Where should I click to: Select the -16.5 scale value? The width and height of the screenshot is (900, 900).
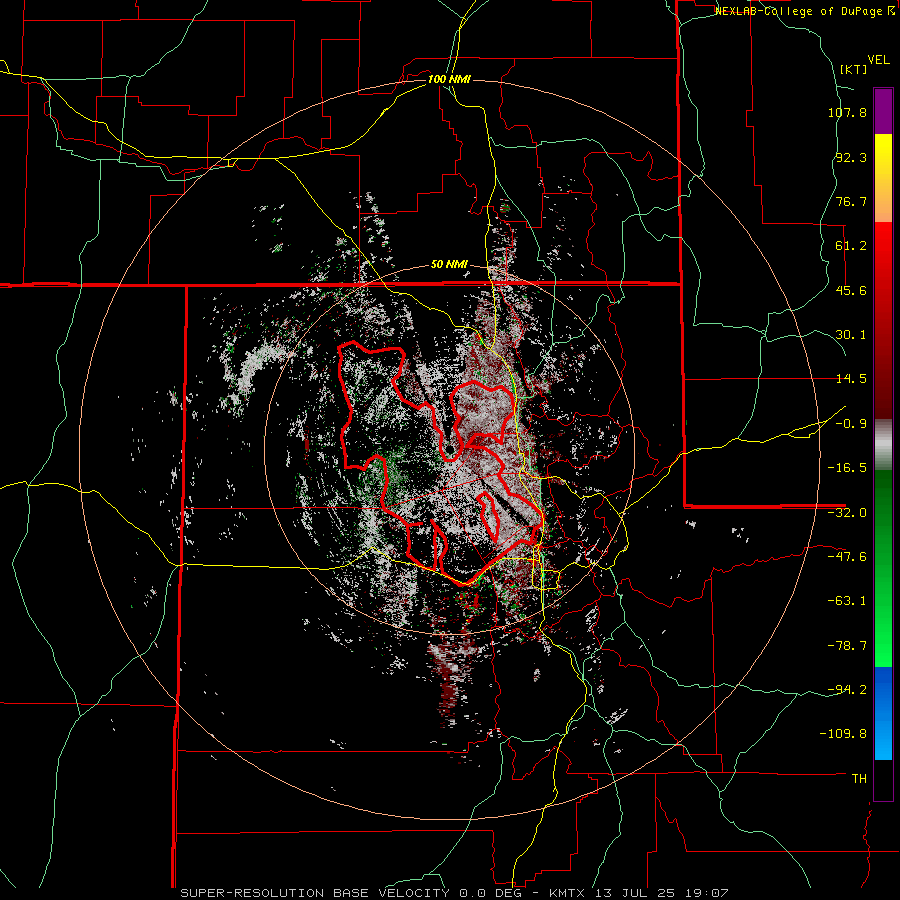coord(847,468)
